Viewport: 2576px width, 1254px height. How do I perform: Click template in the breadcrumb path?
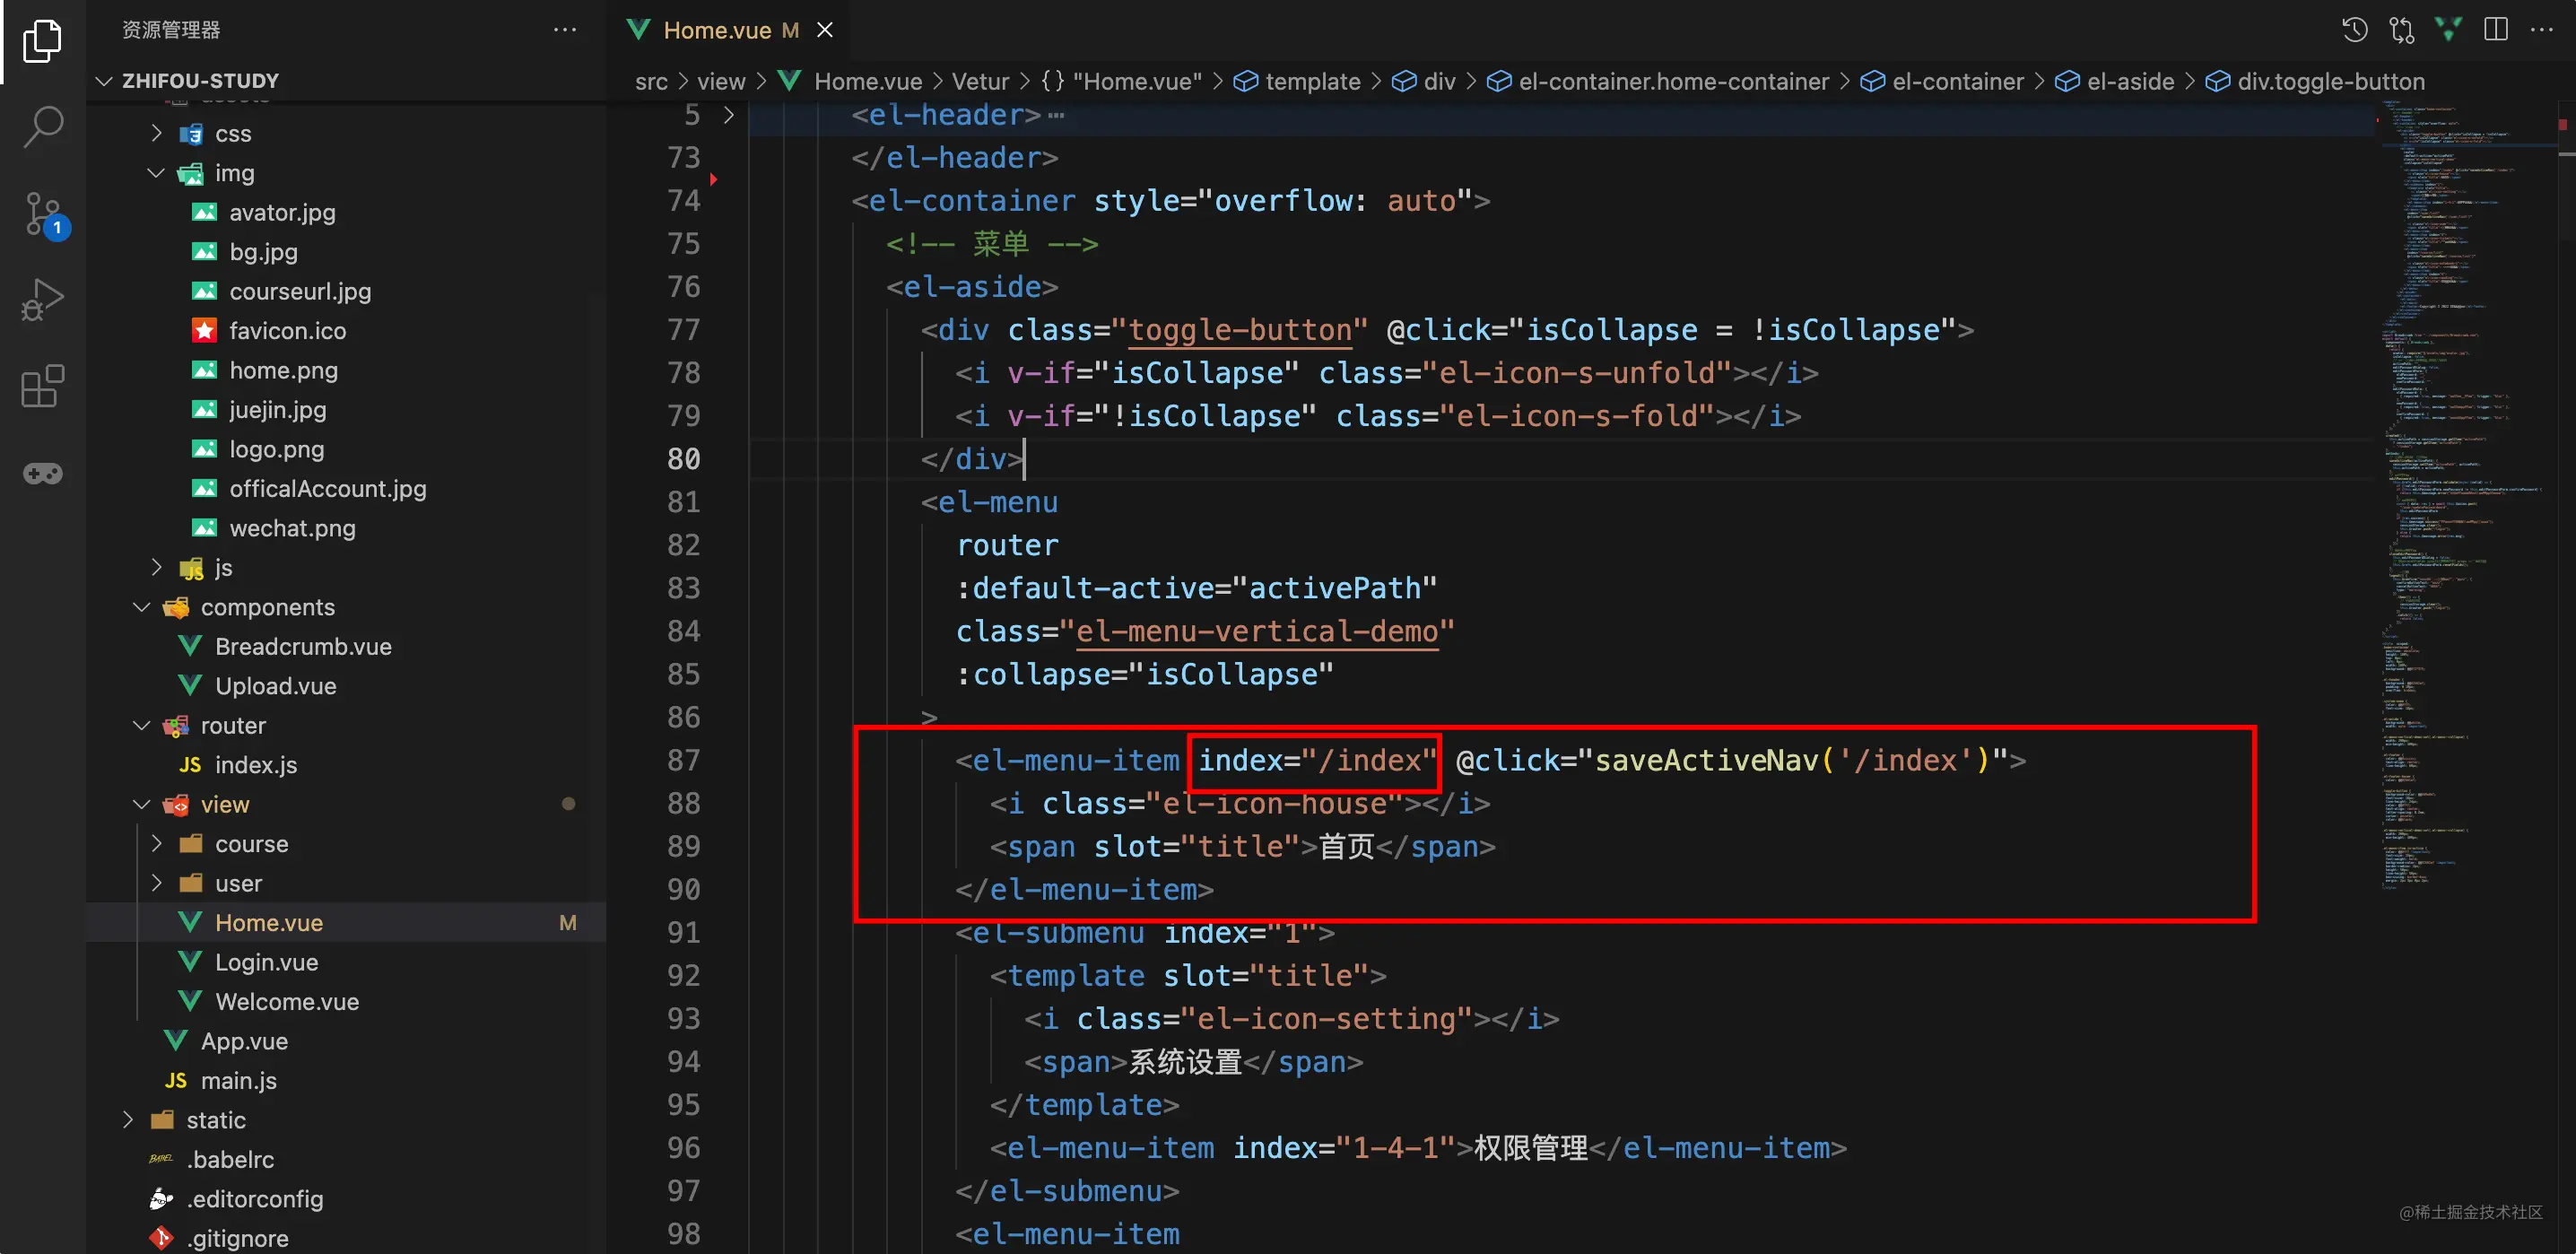tap(1311, 81)
